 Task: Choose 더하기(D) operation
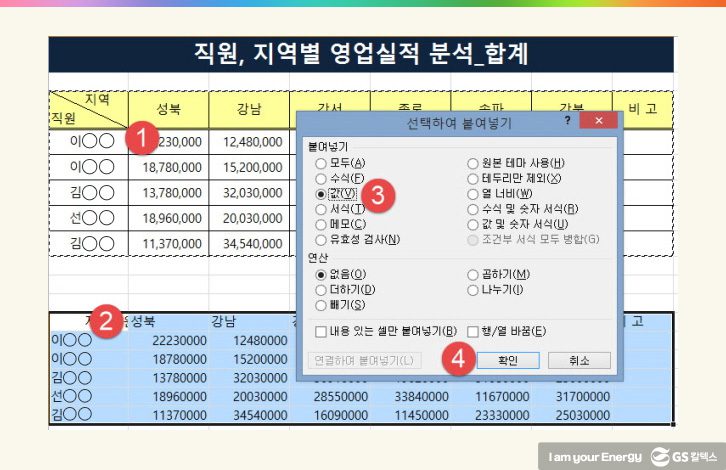click(321, 290)
